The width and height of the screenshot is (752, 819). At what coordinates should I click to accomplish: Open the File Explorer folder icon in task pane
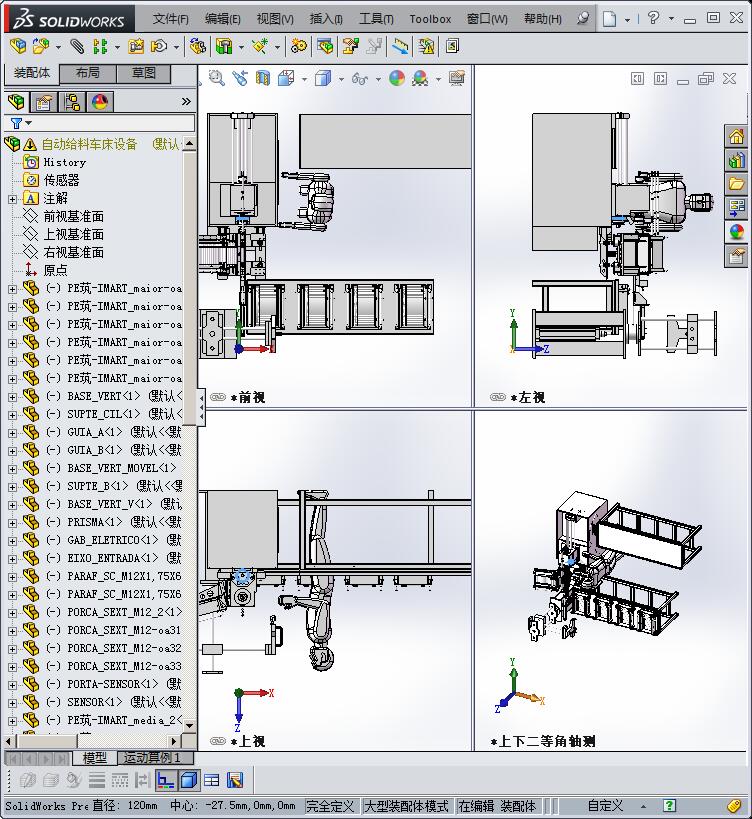pos(736,184)
